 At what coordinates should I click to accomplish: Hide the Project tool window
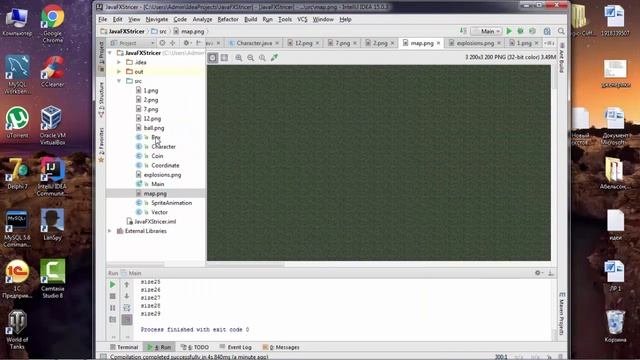point(199,43)
